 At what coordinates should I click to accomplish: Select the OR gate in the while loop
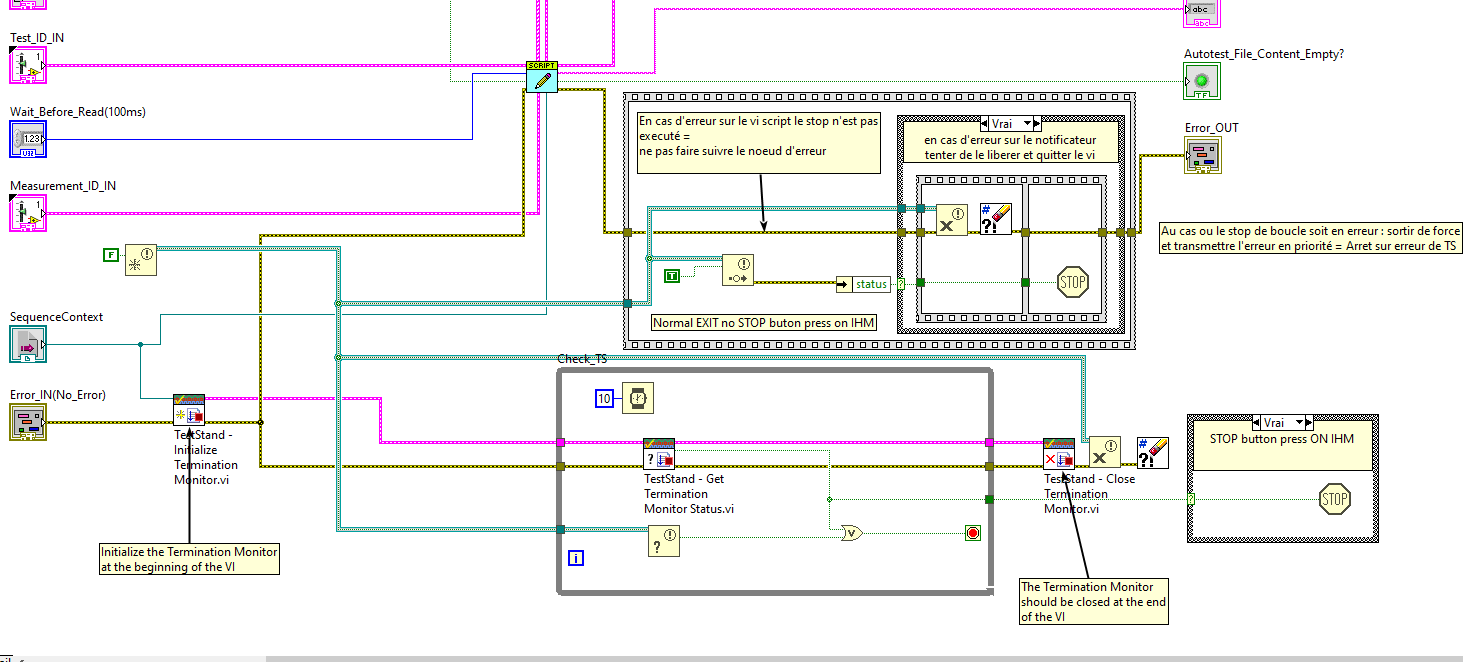(853, 532)
